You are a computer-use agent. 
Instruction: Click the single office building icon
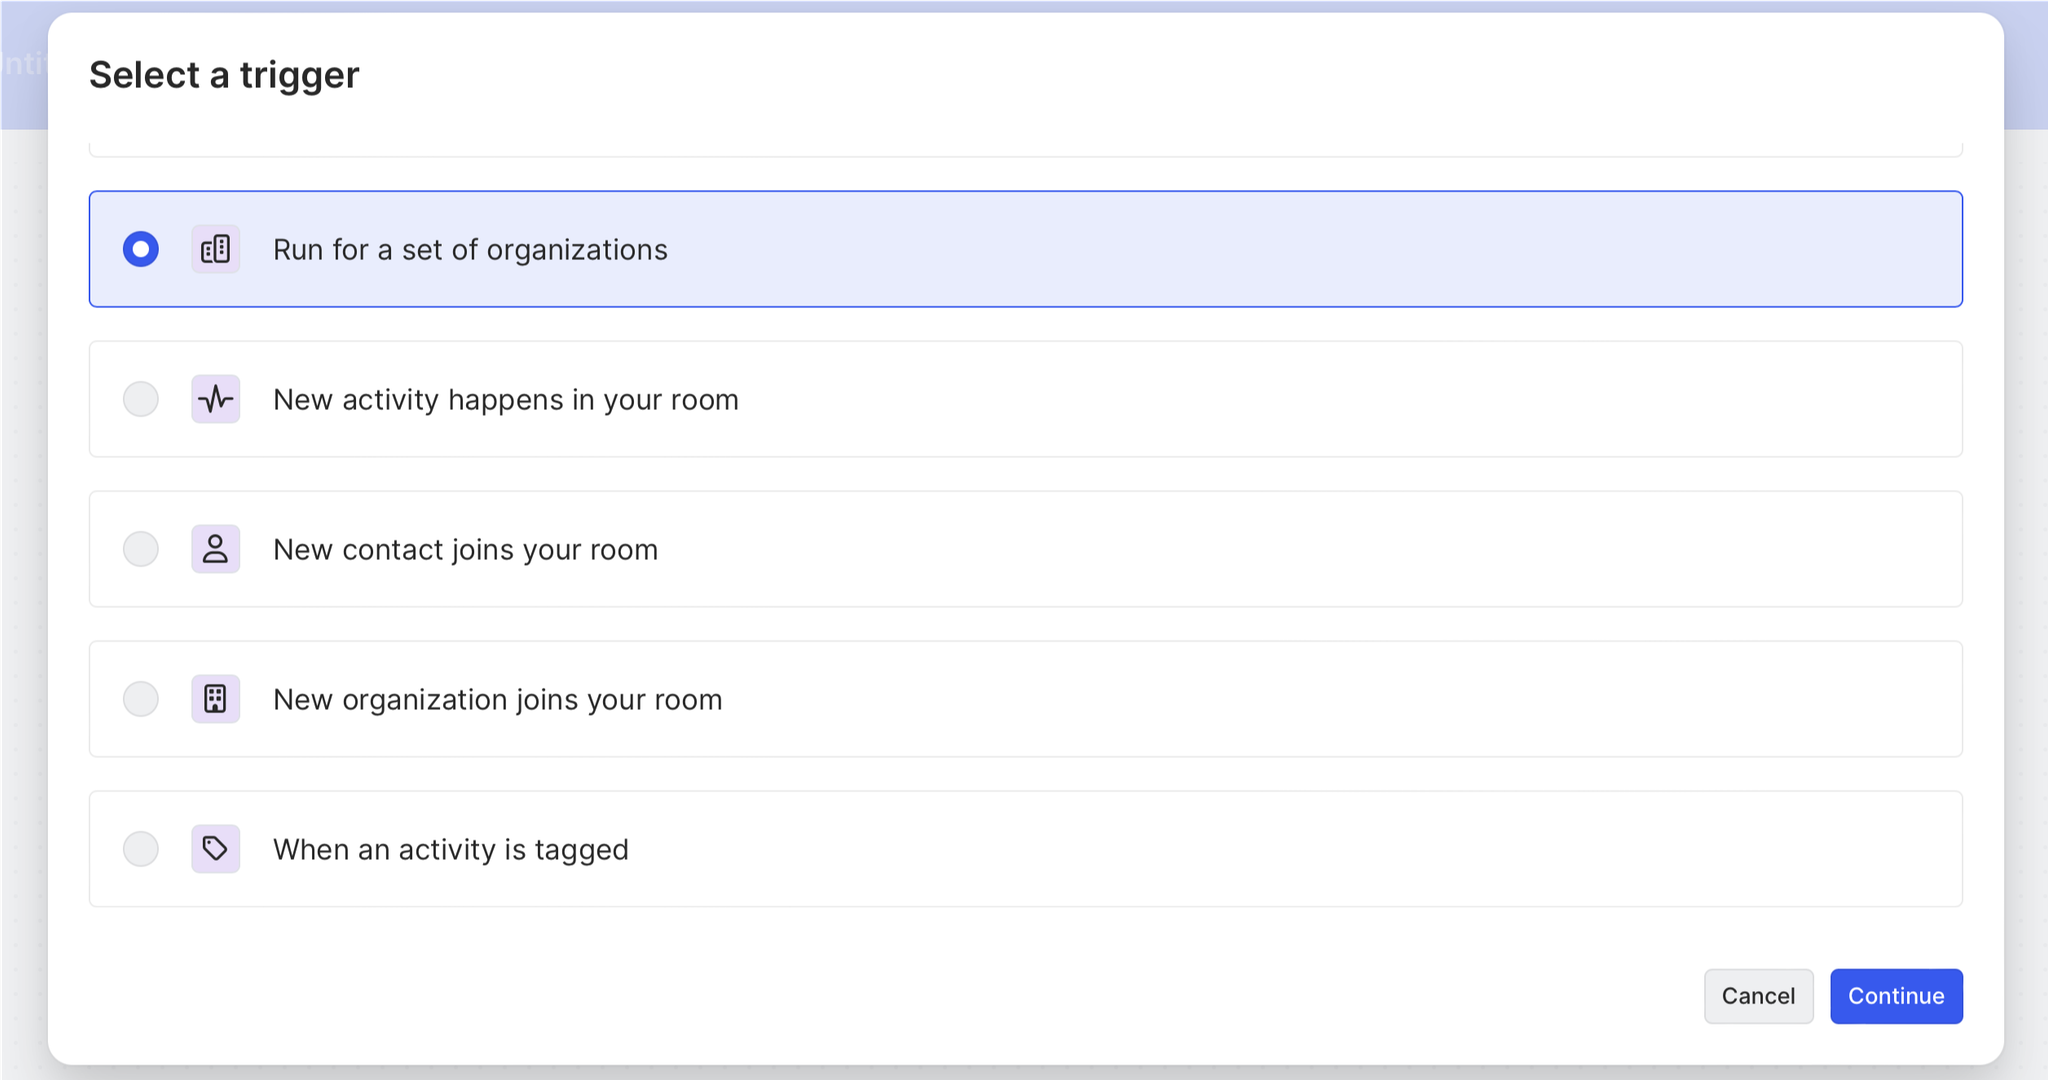point(215,699)
